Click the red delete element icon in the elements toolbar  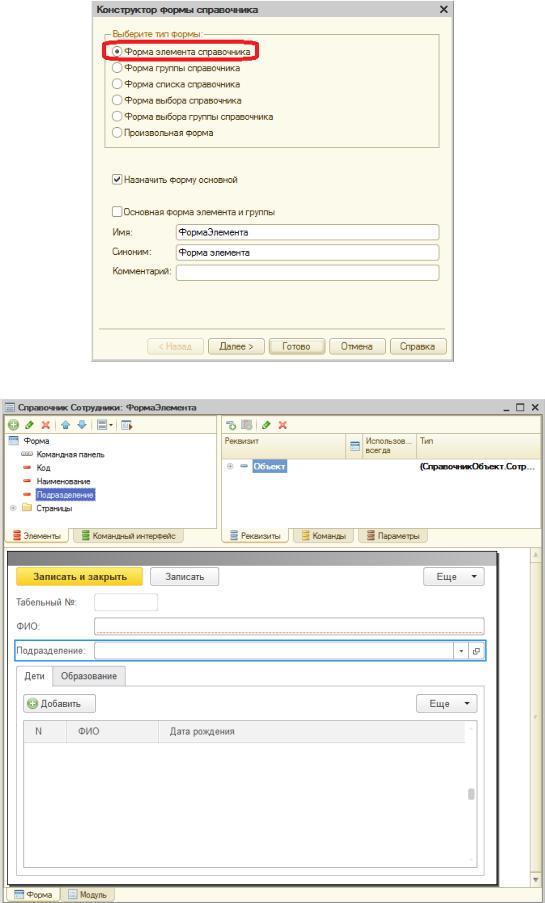45,425
